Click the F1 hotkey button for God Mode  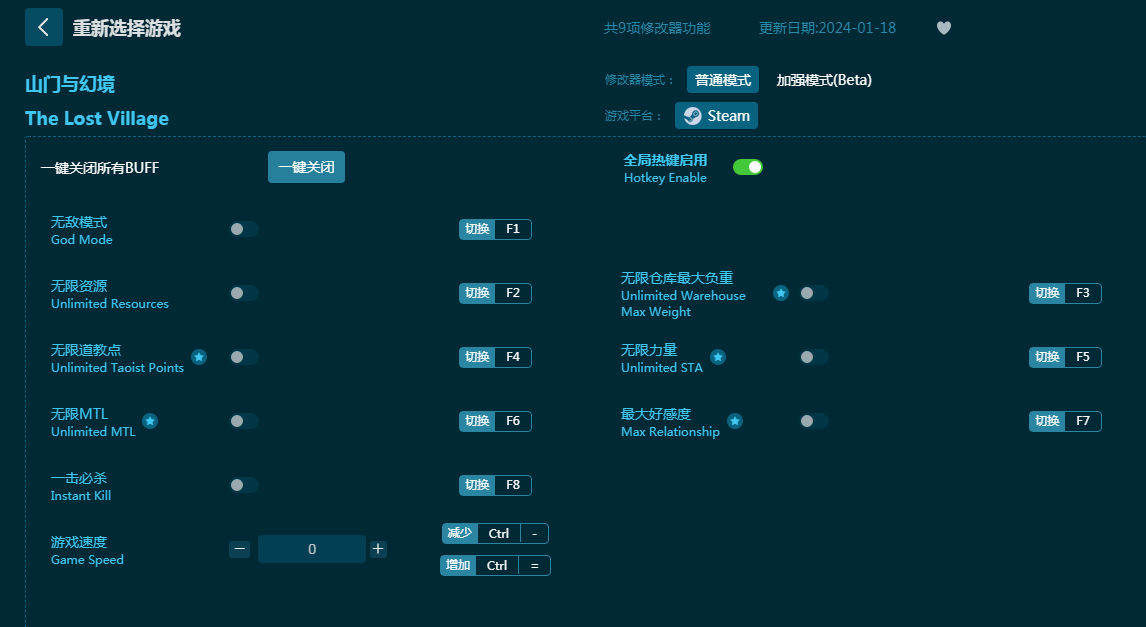tap(512, 229)
